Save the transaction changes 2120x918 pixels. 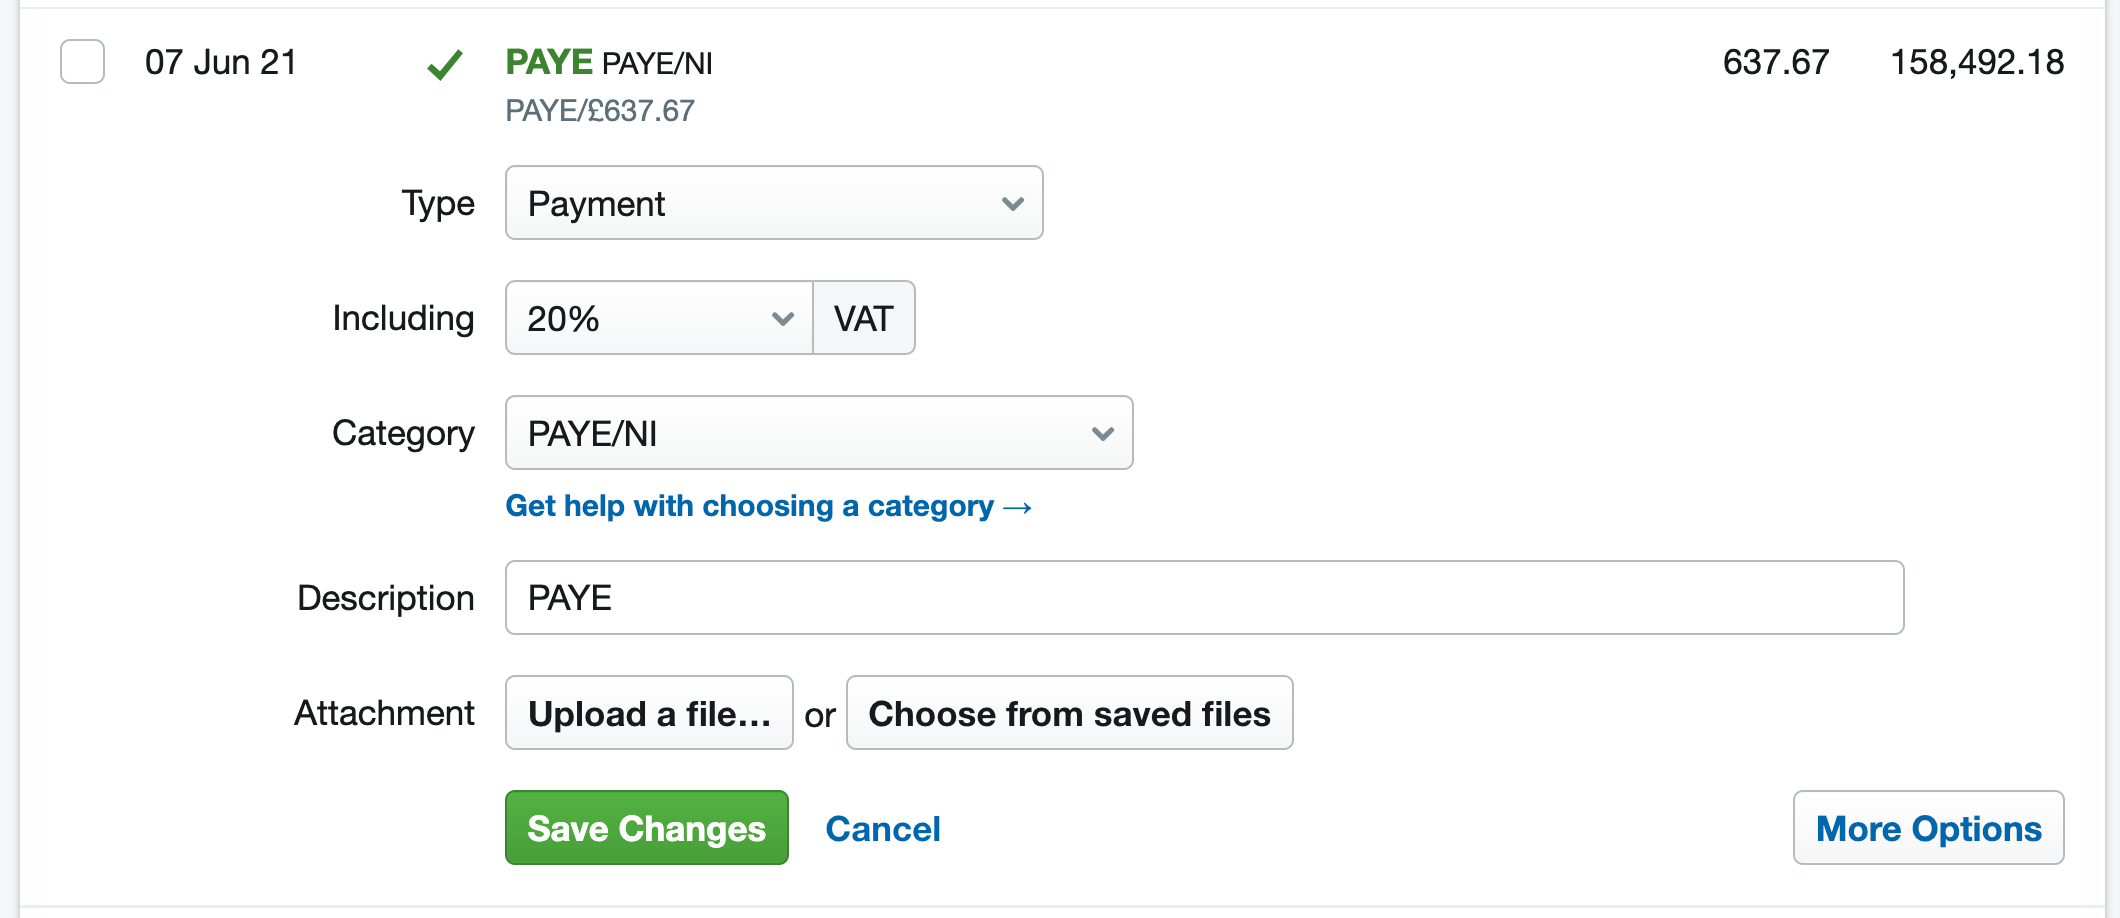click(x=646, y=828)
